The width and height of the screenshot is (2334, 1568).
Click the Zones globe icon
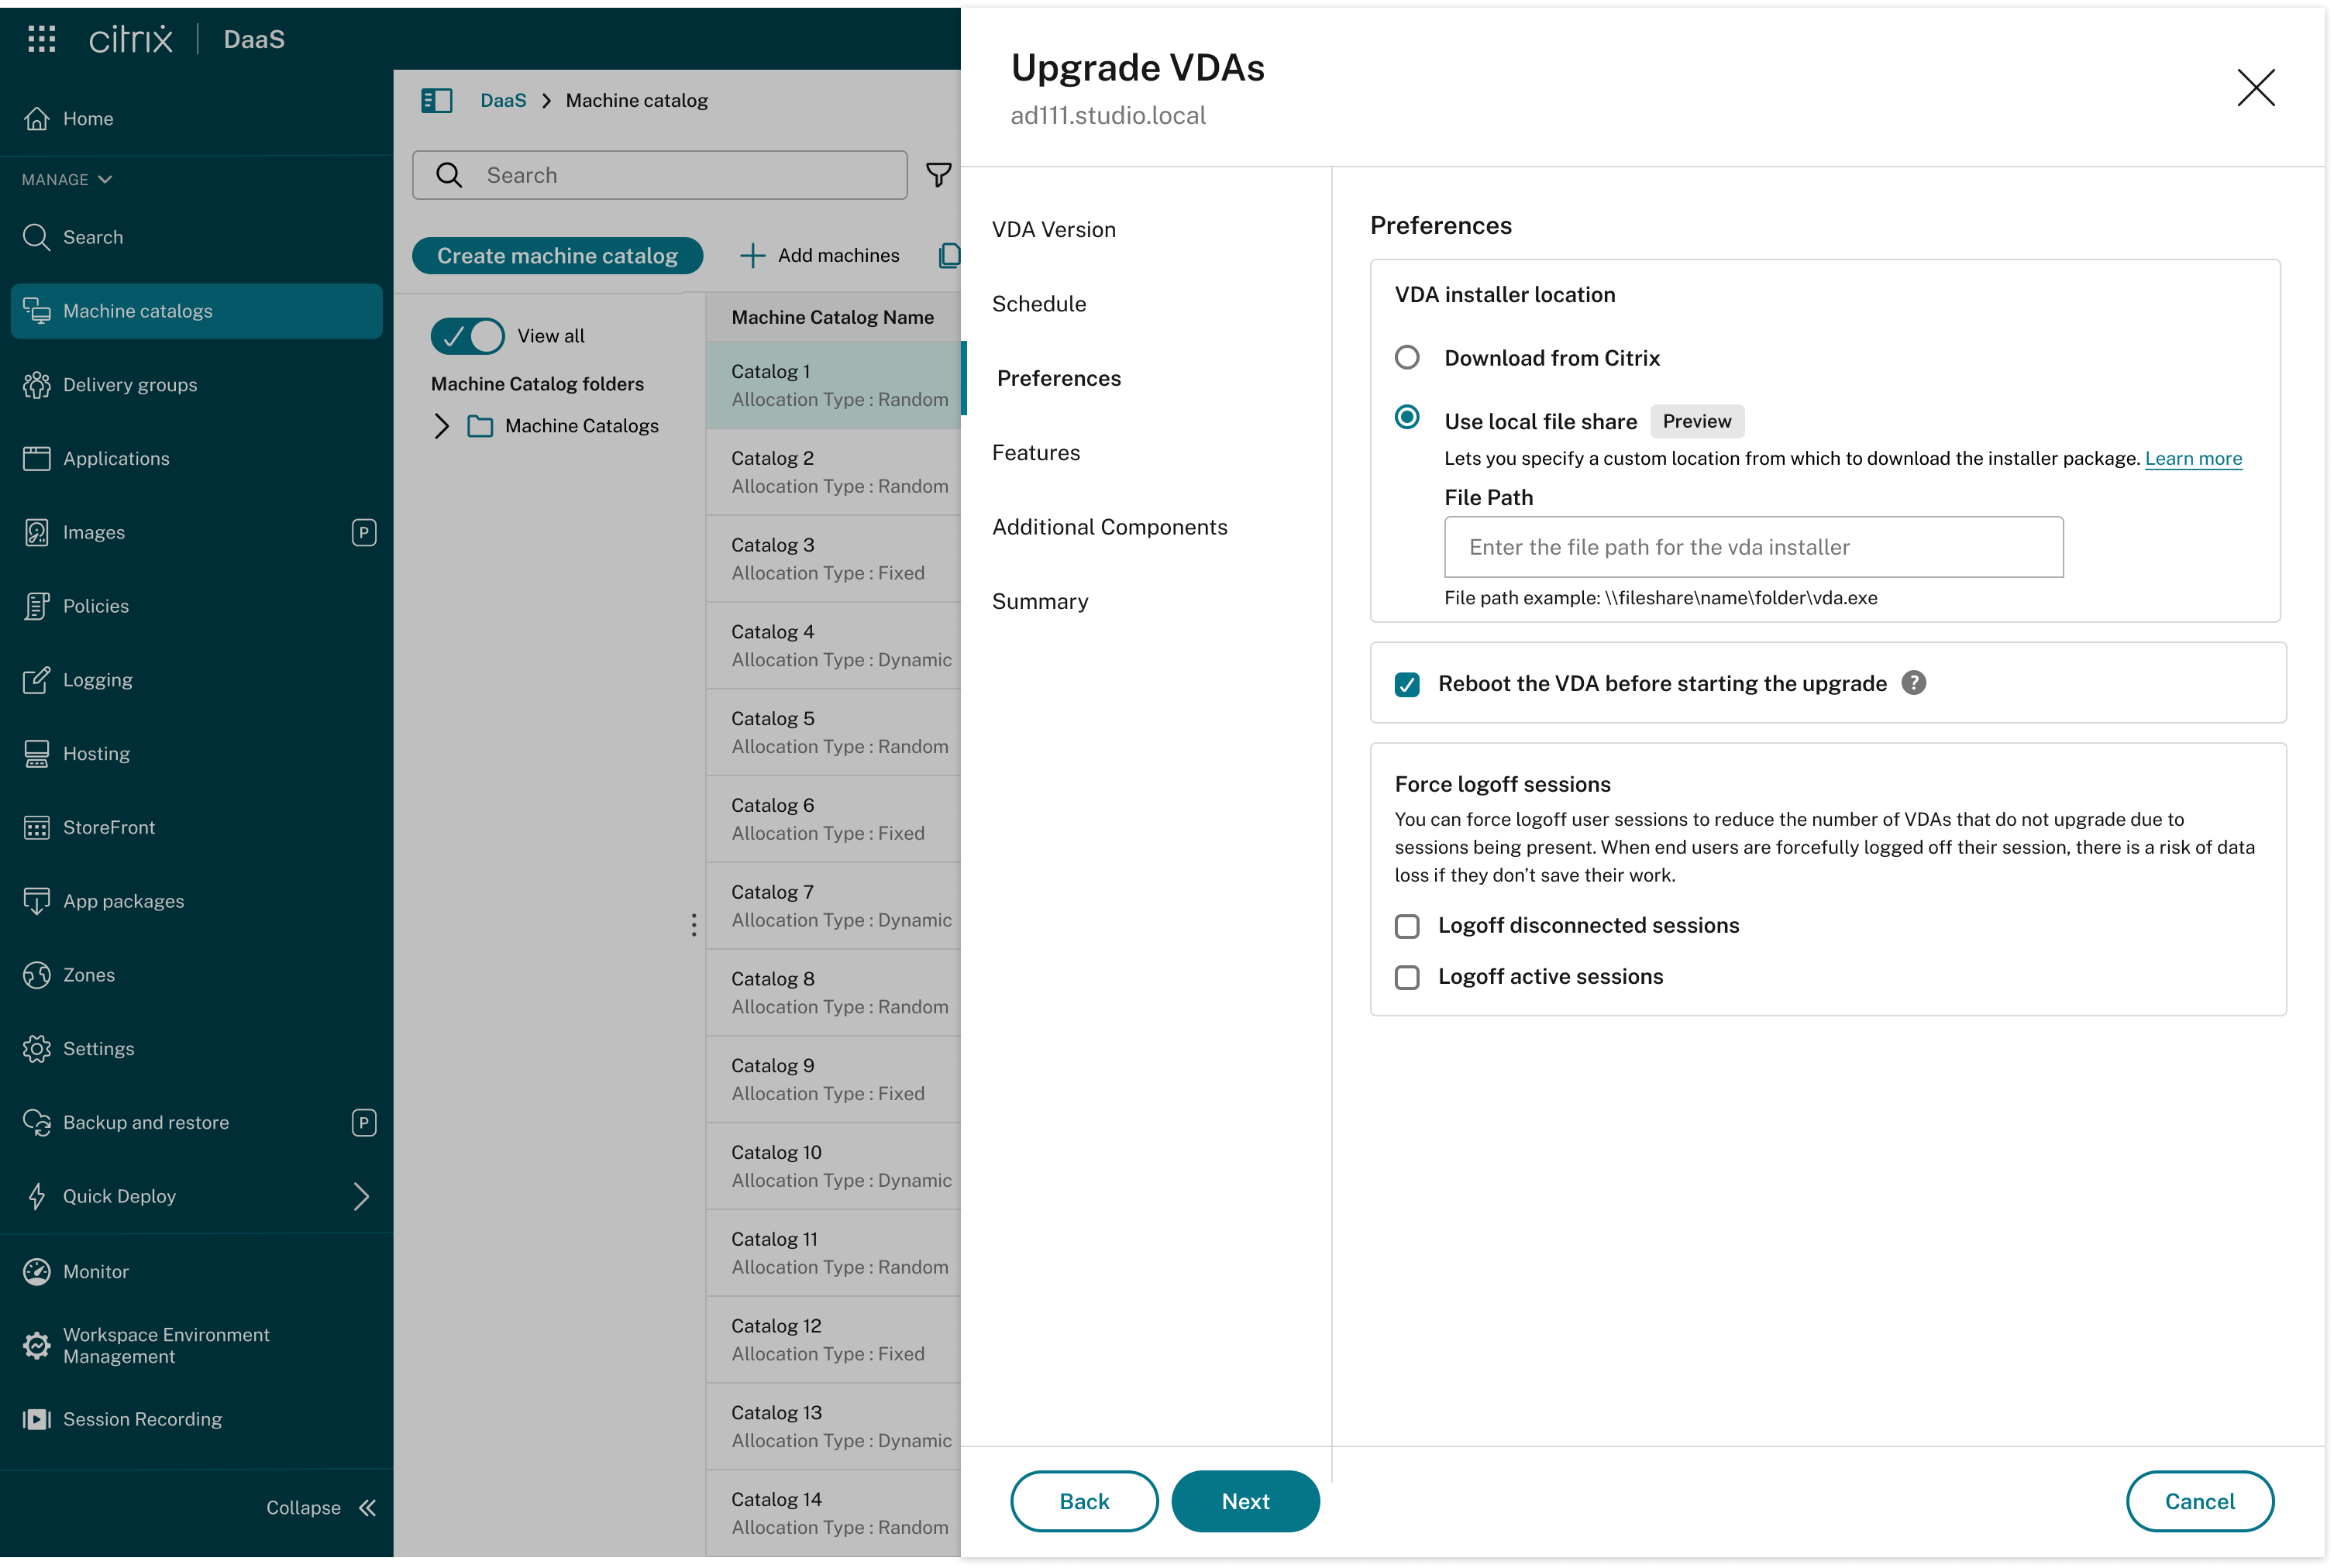point(37,975)
